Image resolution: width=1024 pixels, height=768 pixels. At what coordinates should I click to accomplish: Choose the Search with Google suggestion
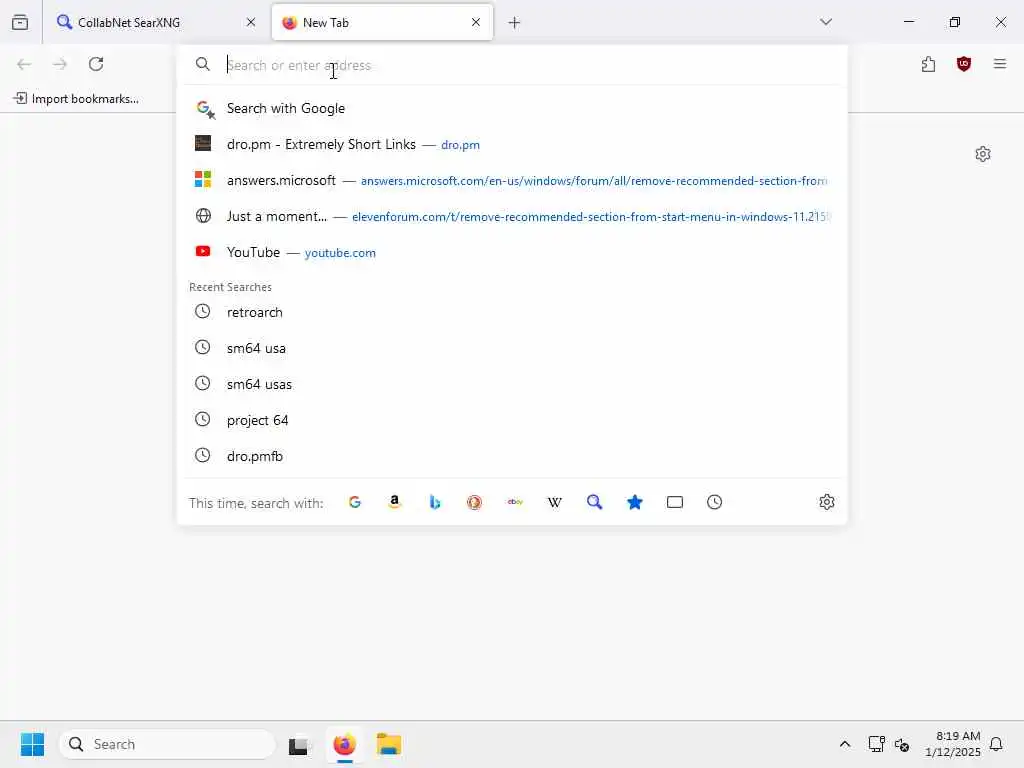[513, 108]
